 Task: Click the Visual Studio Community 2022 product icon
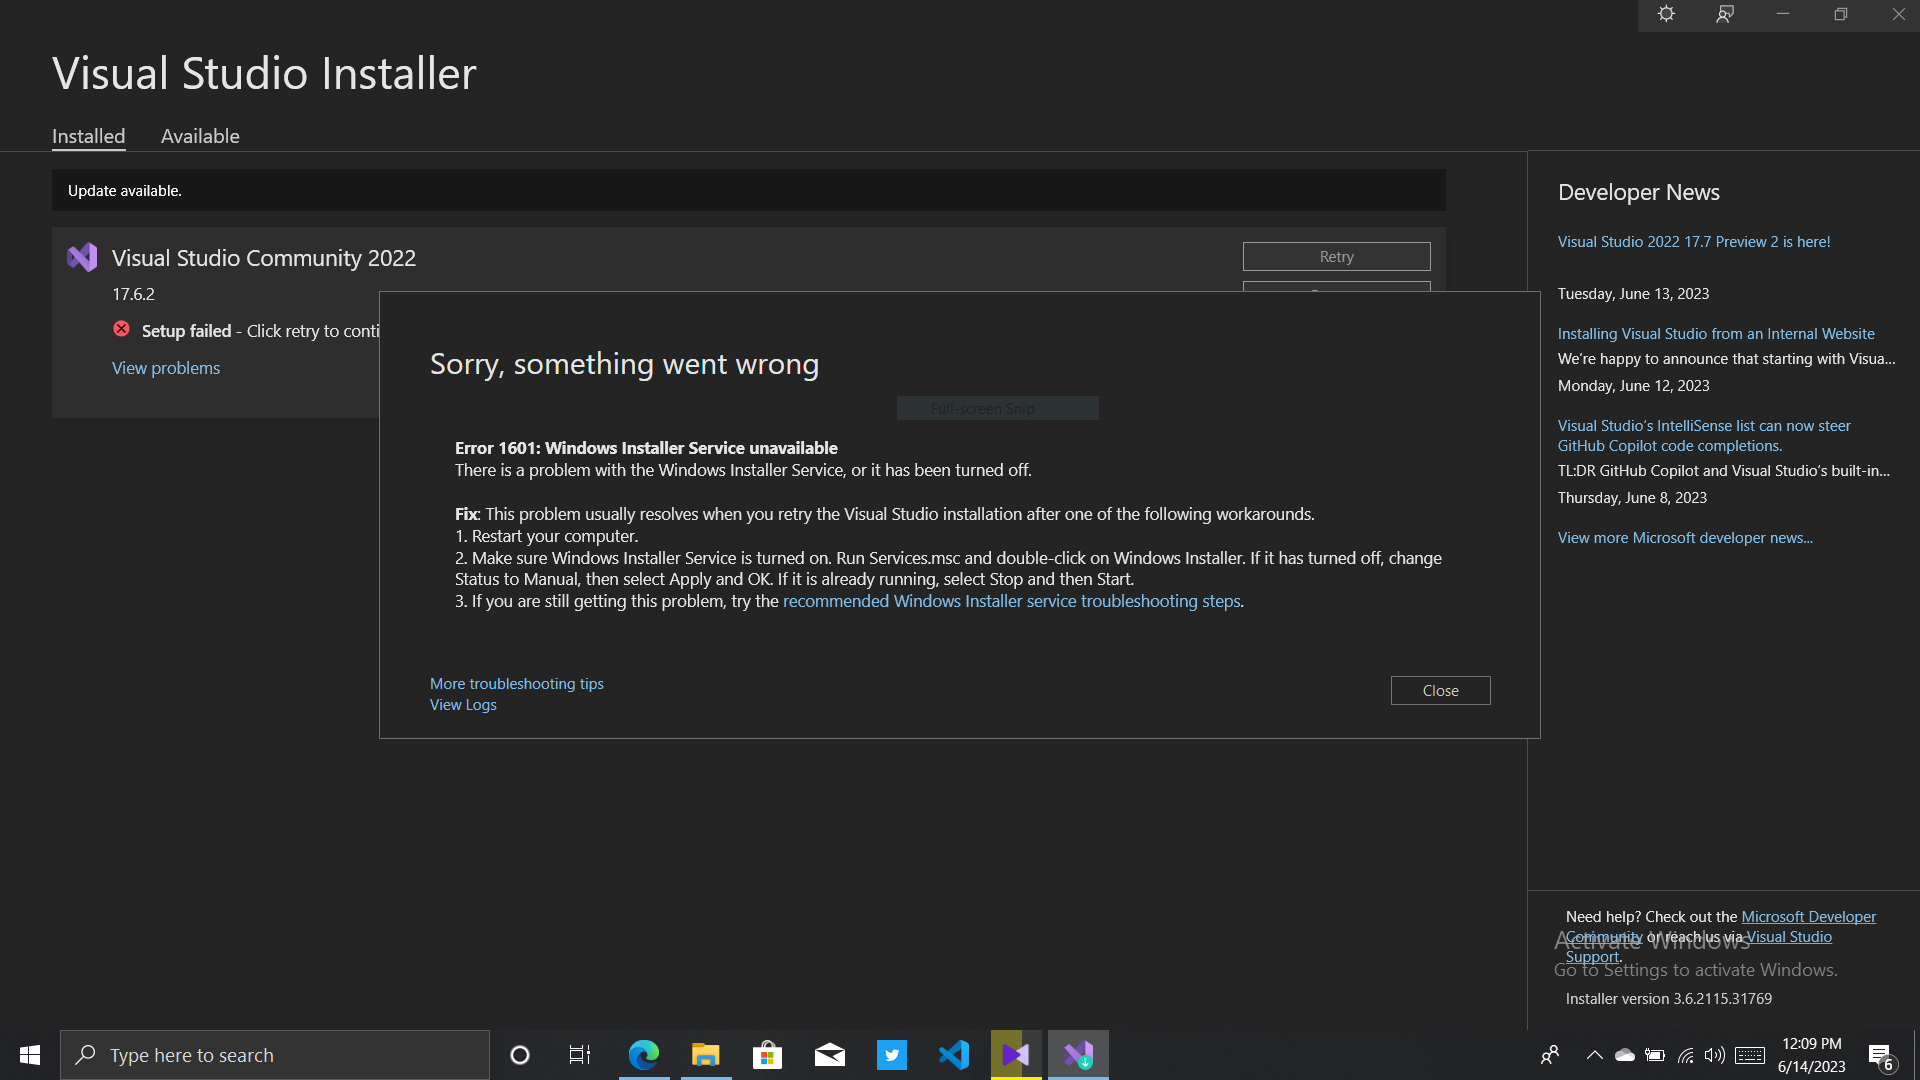point(82,257)
